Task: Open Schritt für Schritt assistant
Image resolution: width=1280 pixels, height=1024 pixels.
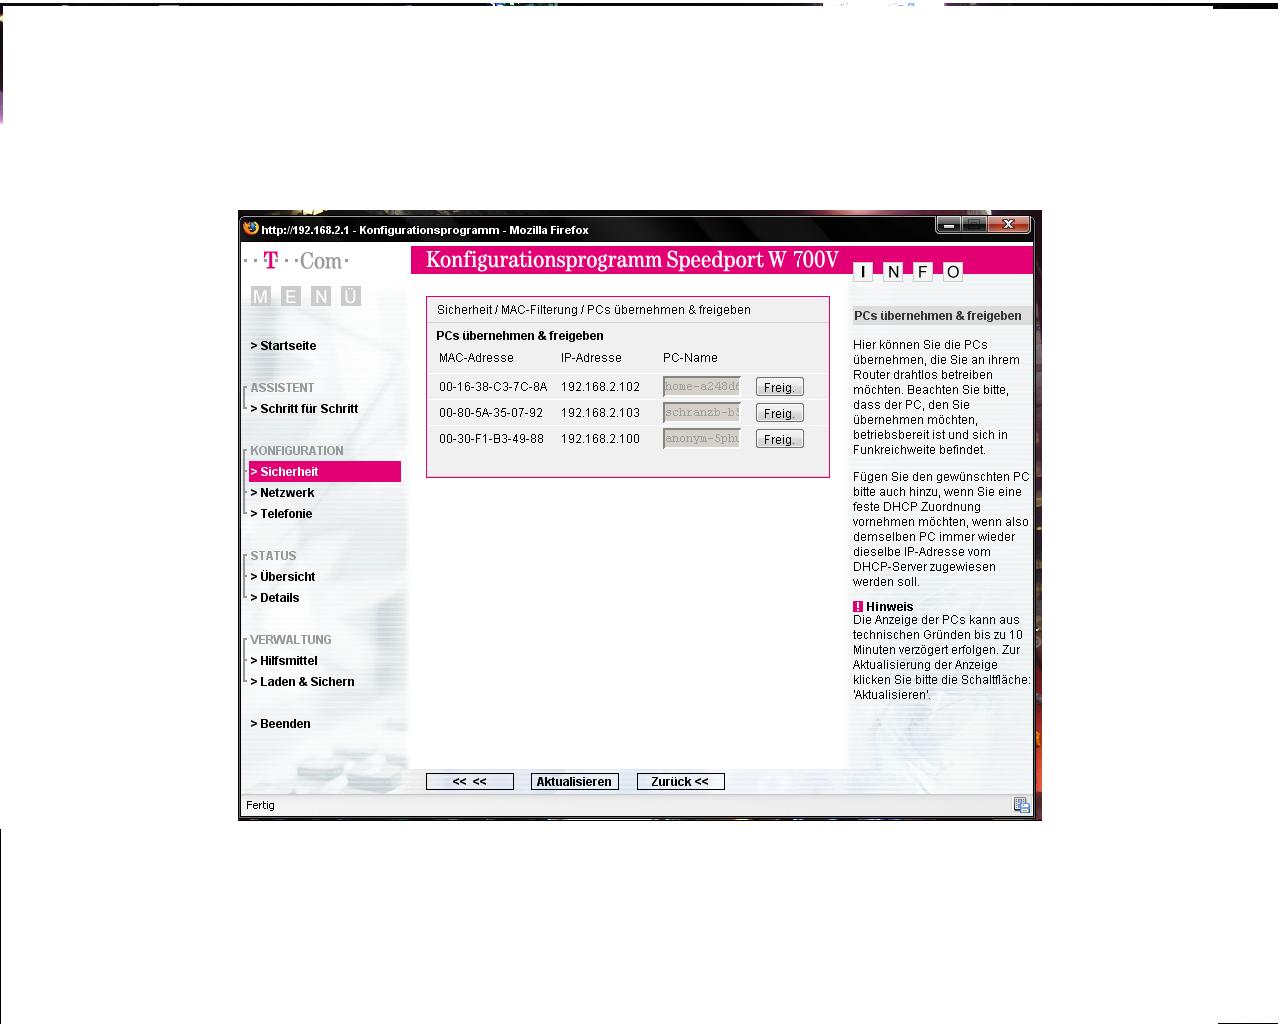Action: (x=304, y=408)
